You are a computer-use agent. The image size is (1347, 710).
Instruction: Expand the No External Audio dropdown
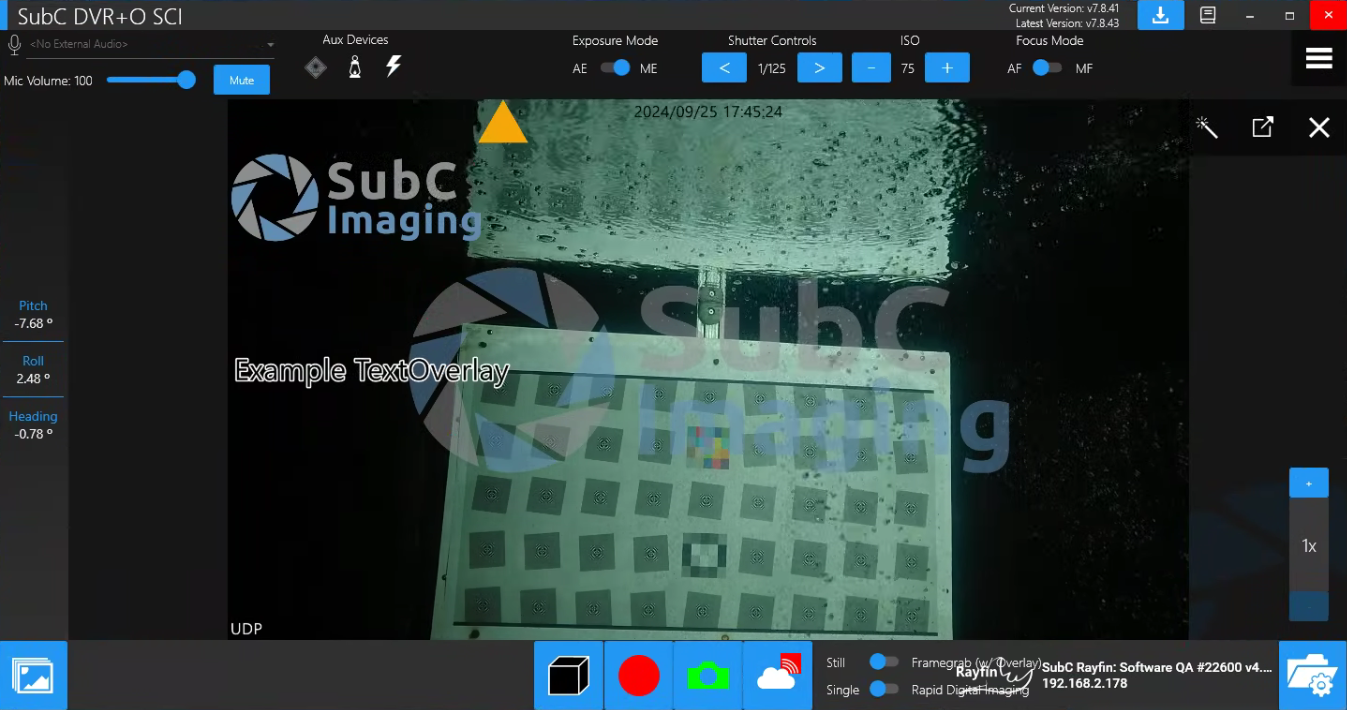tap(270, 45)
